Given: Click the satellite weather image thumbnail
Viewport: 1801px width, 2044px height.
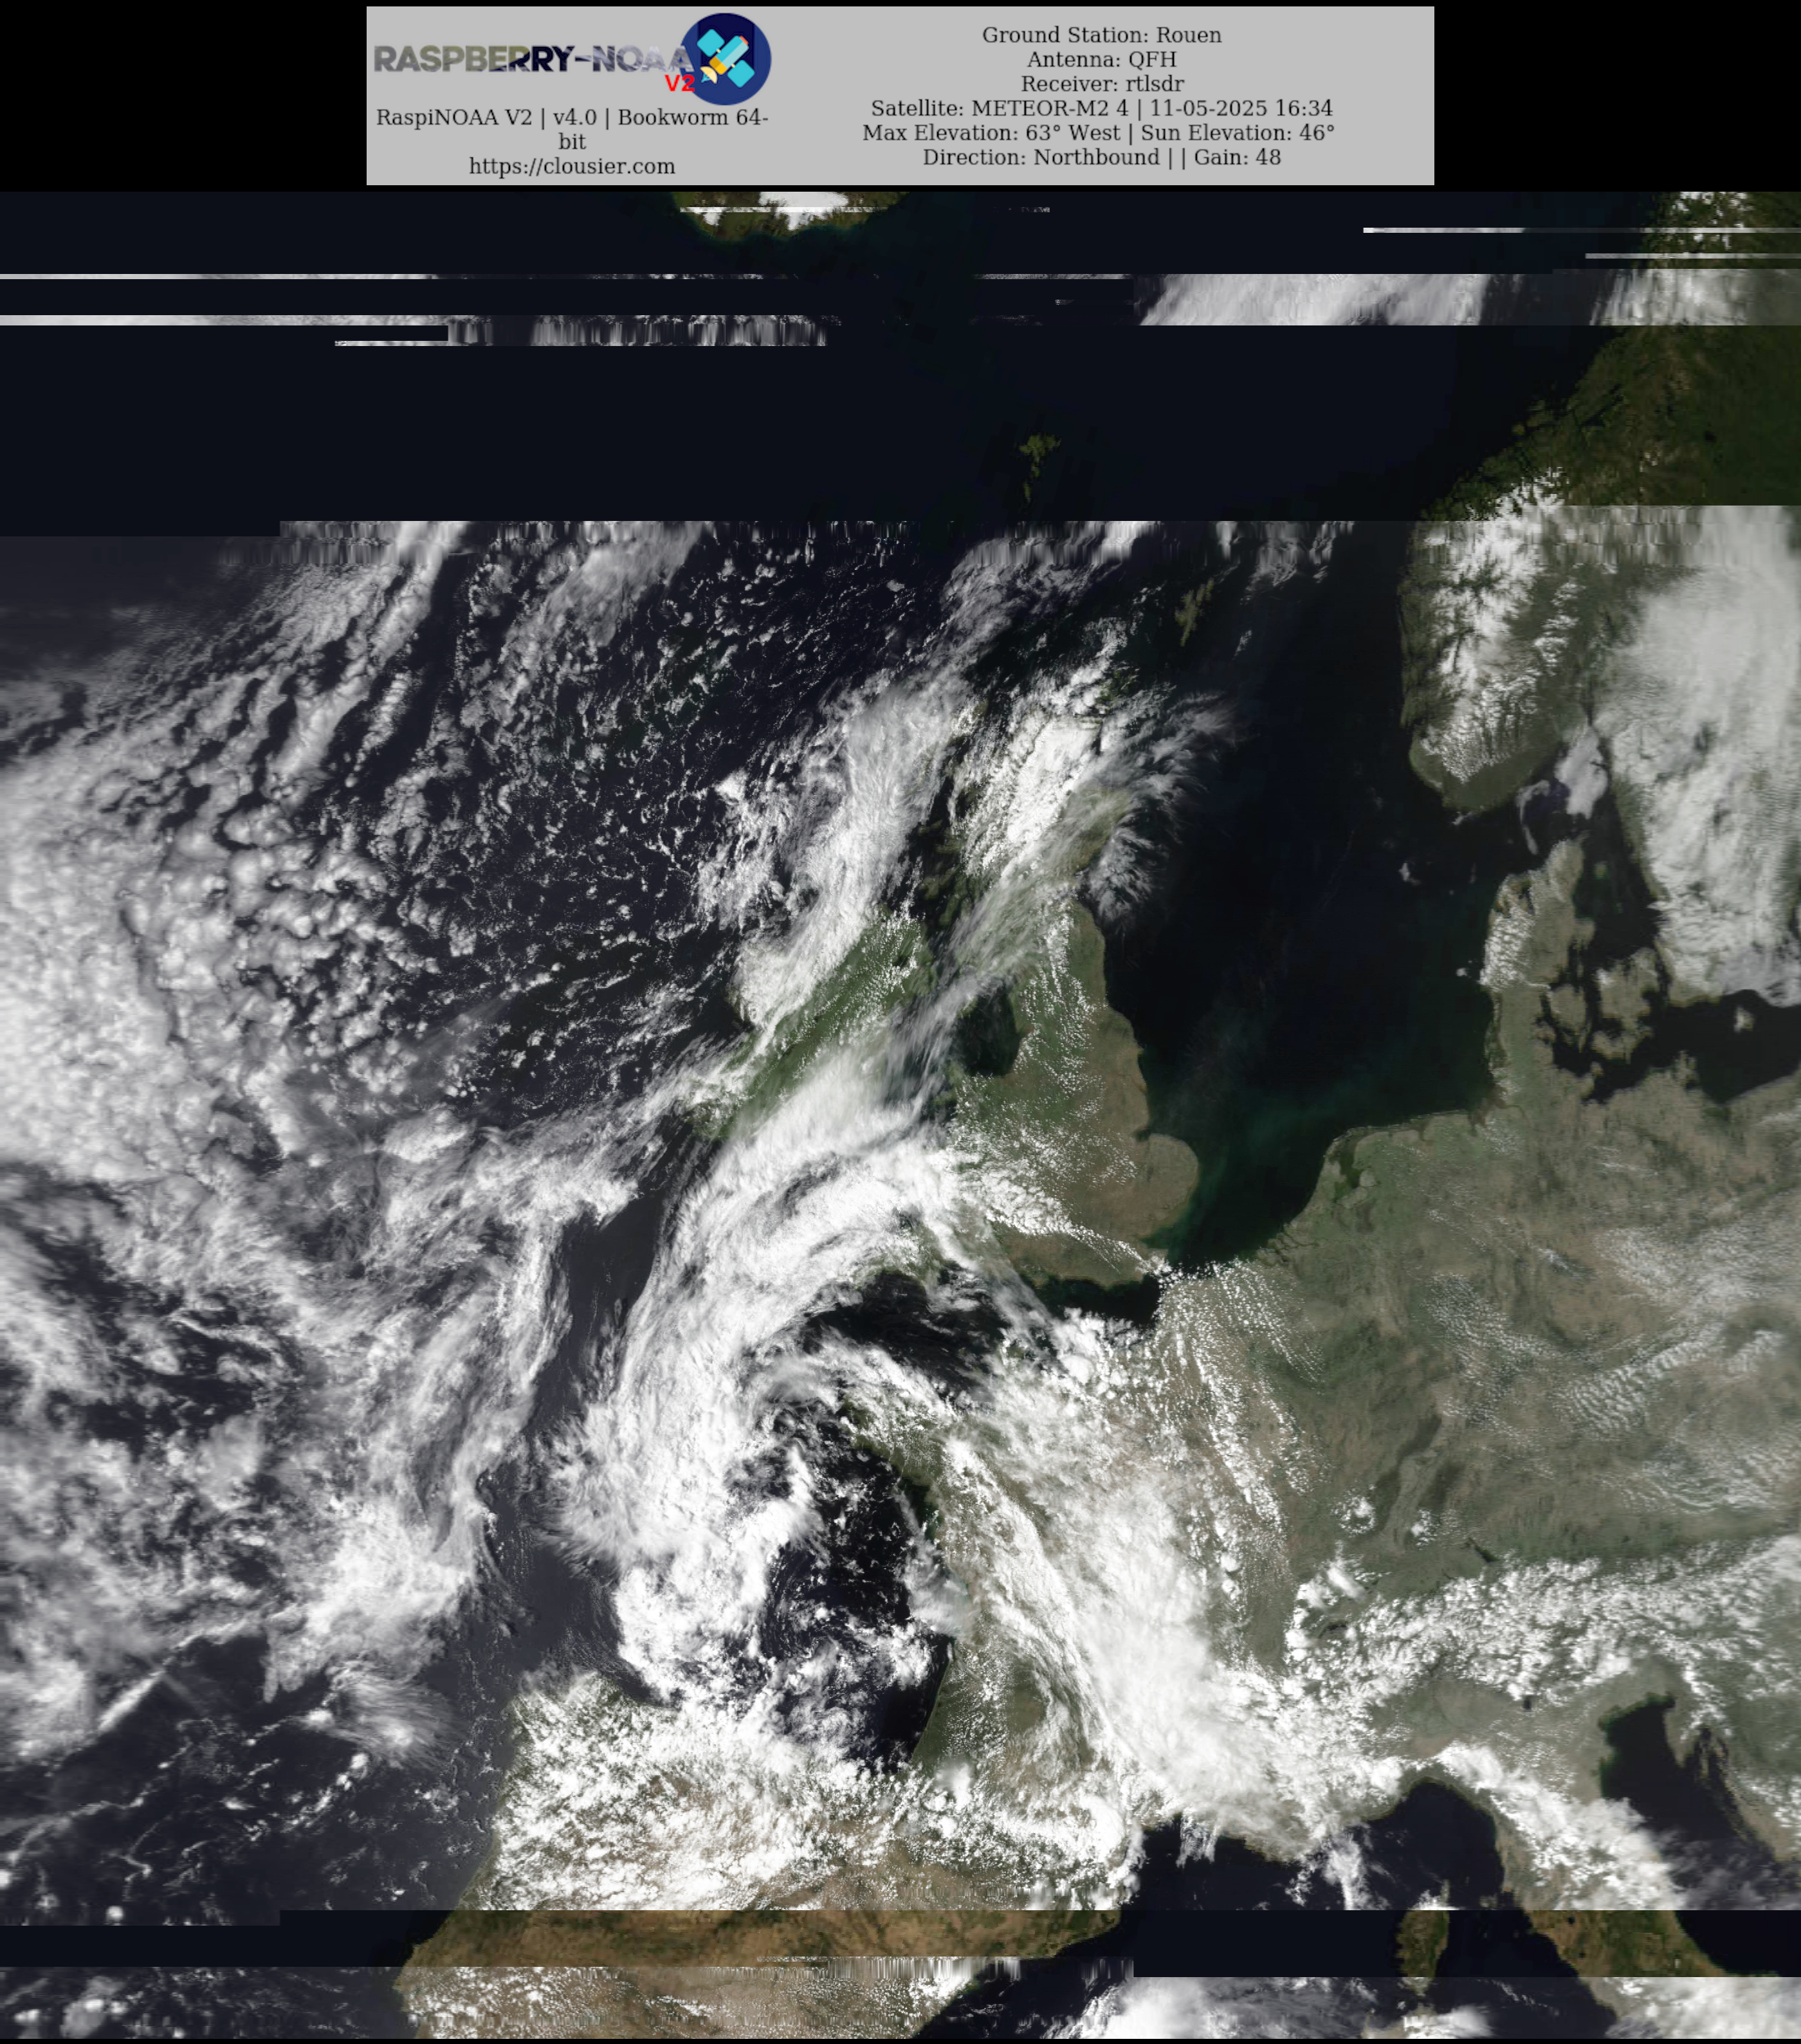Looking at the screenshot, I should (x=900, y=1115).
